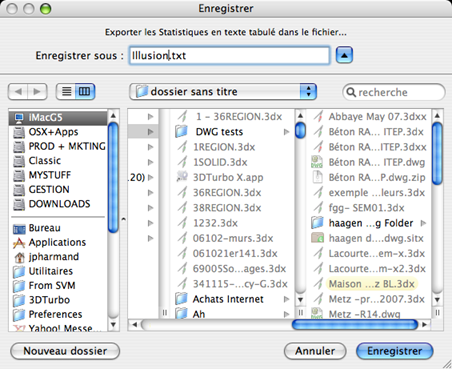The image size is (452, 369).
Task: Click the right column's vertical scrollbar thumb
Action: 437,153
